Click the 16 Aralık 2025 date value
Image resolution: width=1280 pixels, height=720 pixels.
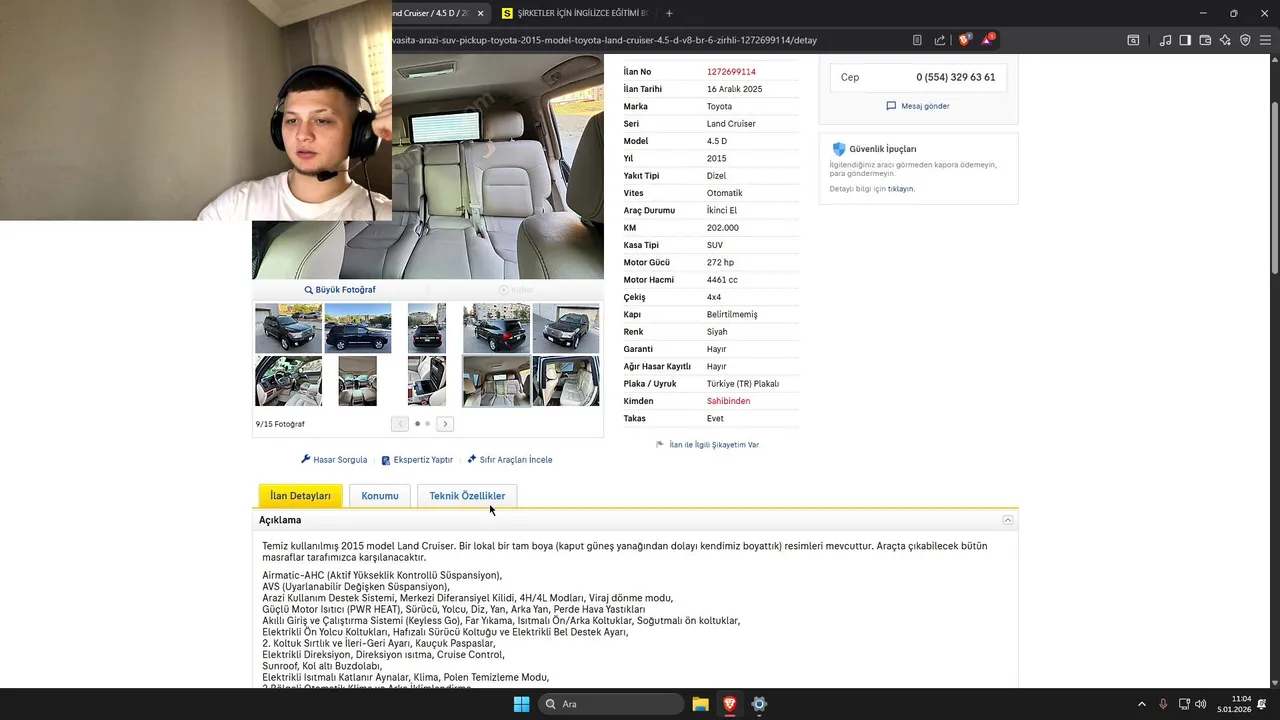coord(734,89)
